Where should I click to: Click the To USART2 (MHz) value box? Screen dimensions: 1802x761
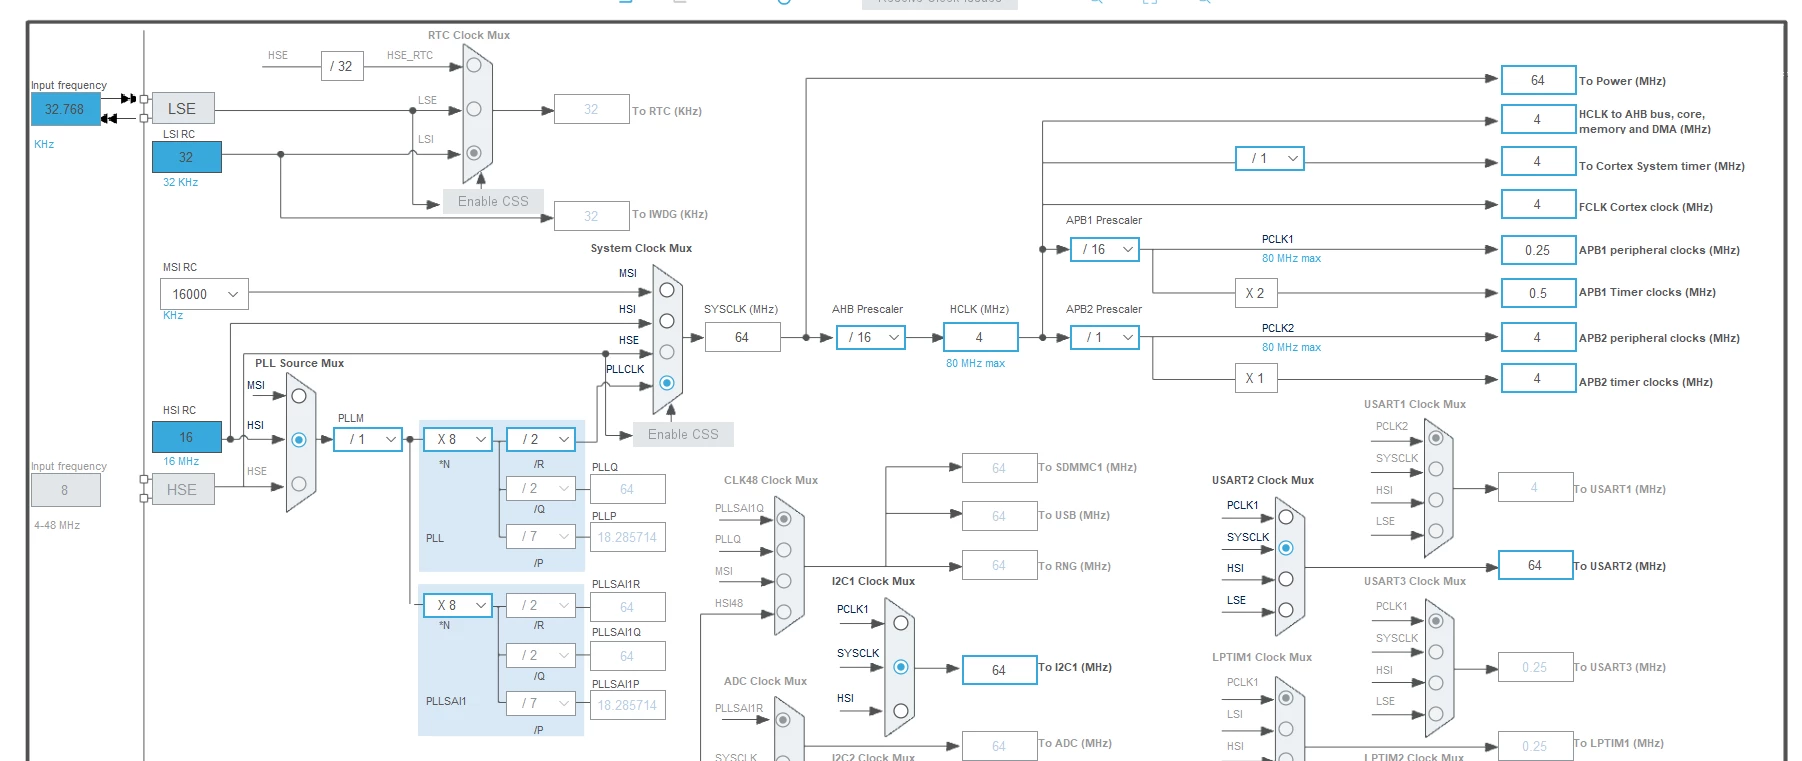1535,565
